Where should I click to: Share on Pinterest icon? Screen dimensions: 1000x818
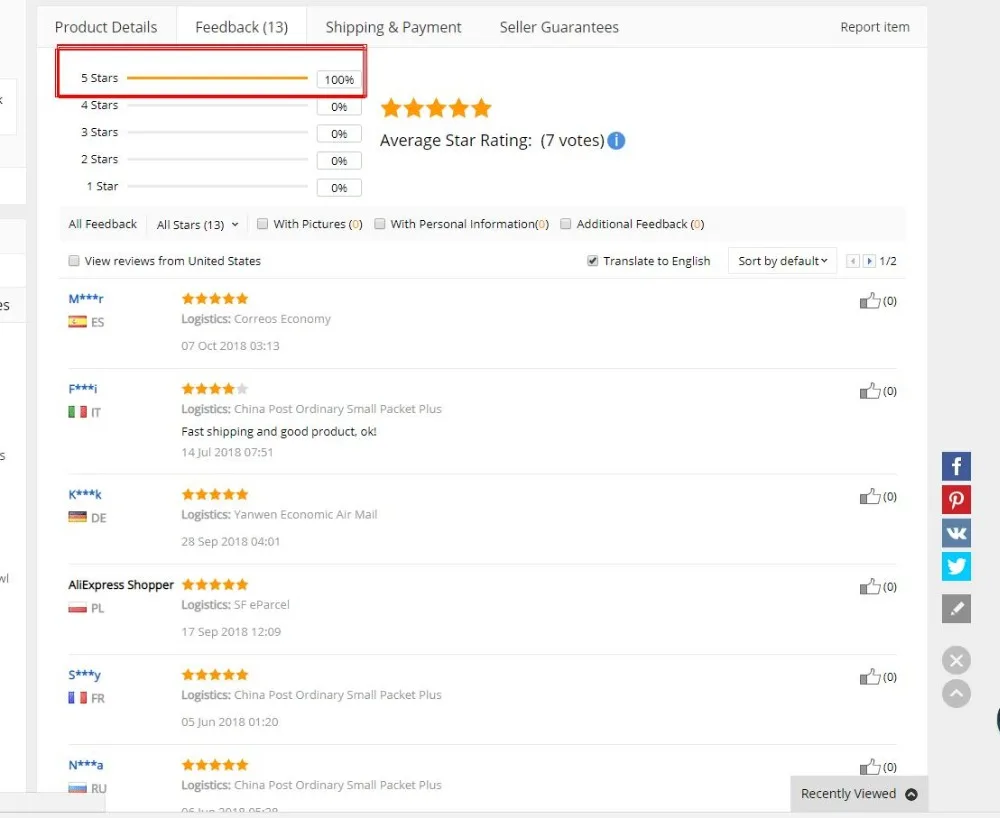point(956,499)
